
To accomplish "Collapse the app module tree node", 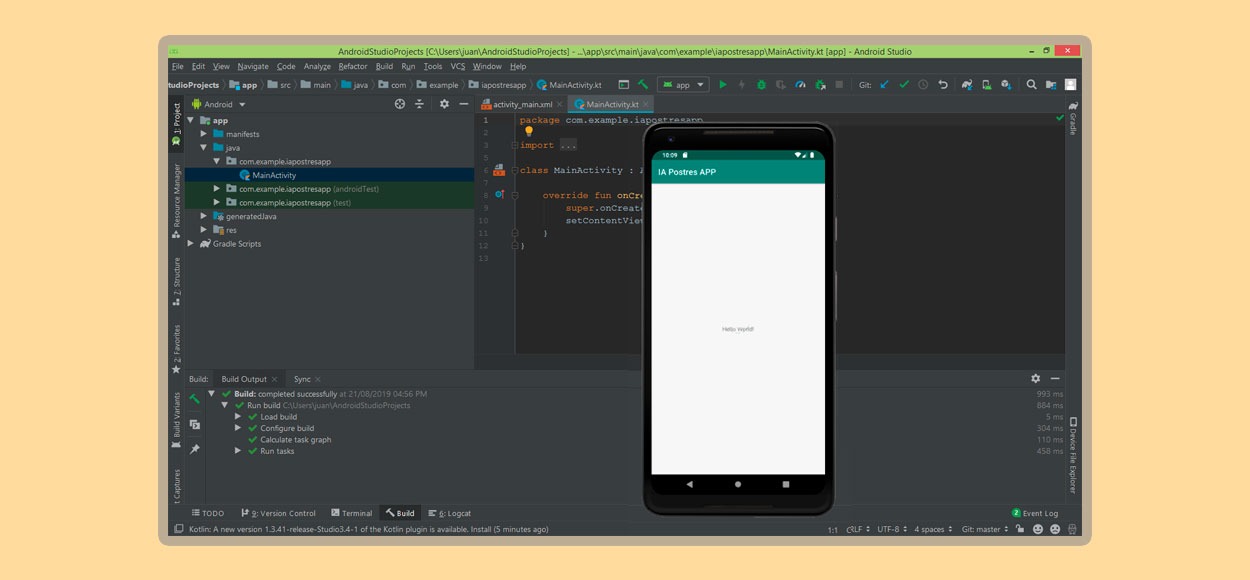I will coord(190,120).
